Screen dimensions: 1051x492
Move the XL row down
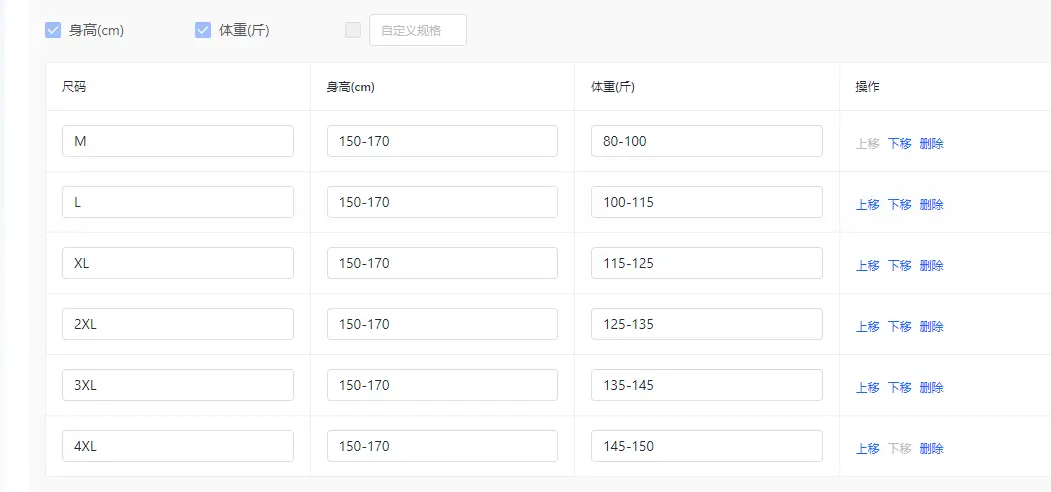[899, 265]
